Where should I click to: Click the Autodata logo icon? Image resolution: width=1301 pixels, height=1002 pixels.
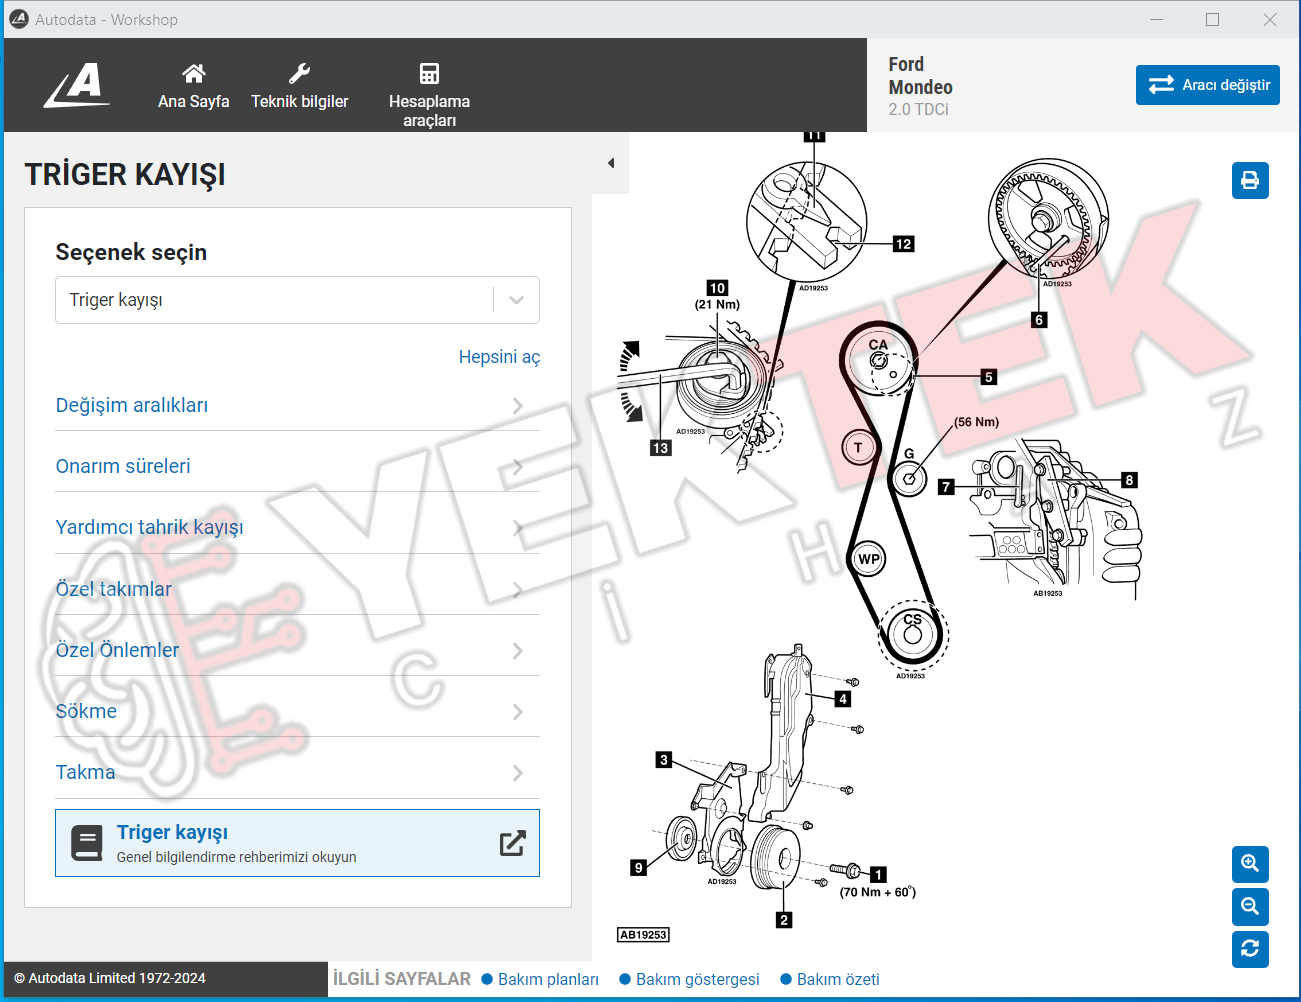click(x=77, y=85)
